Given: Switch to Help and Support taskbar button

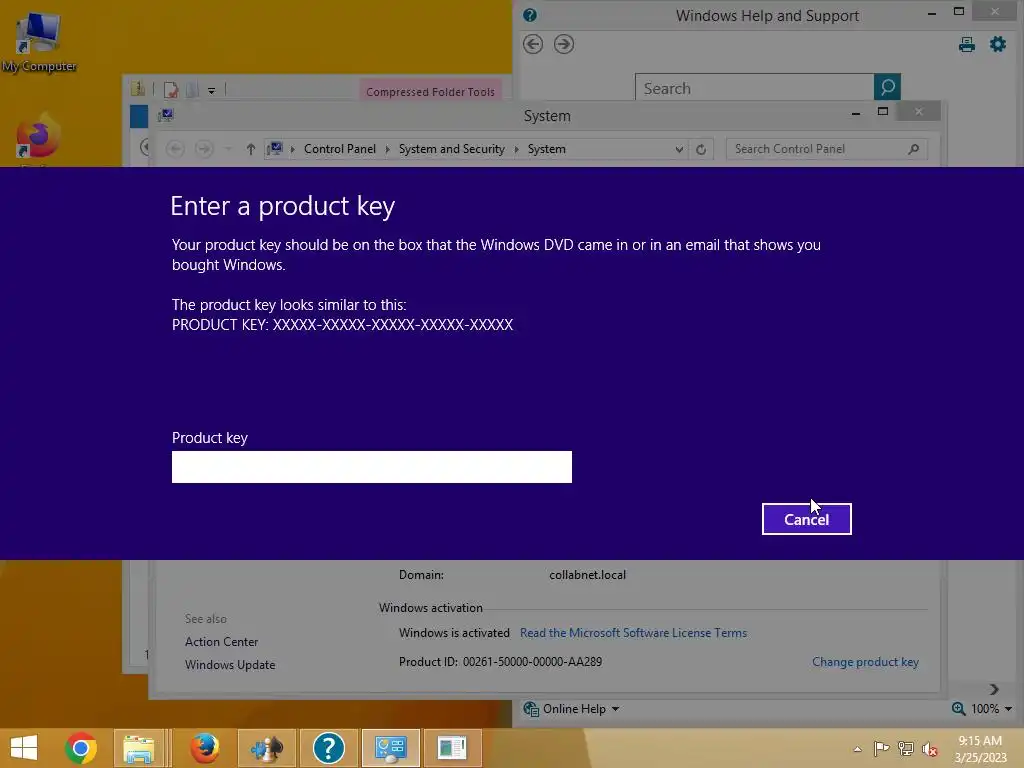Looking at the screenshot, I should click(x=328, y=748).
